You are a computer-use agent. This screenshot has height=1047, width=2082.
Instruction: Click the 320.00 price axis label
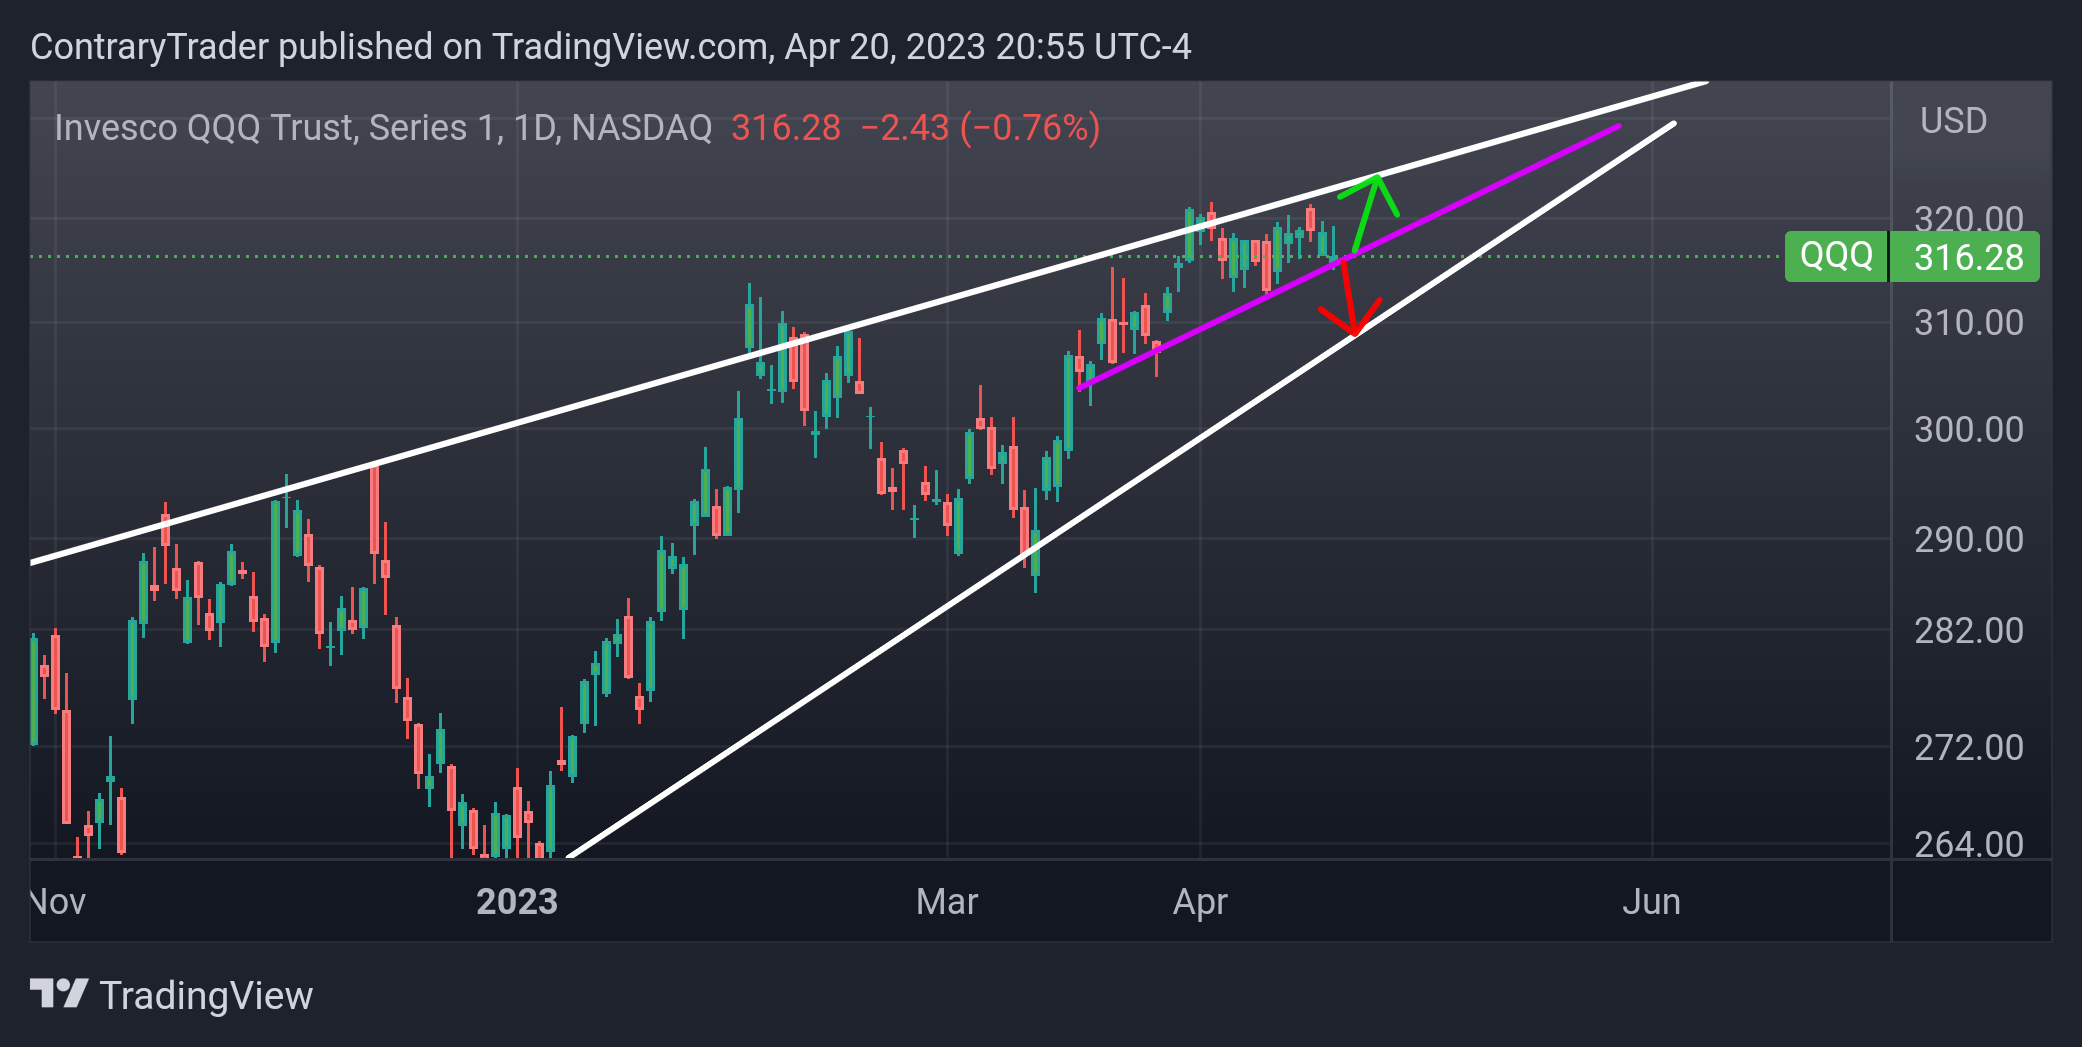[1968, 218]
